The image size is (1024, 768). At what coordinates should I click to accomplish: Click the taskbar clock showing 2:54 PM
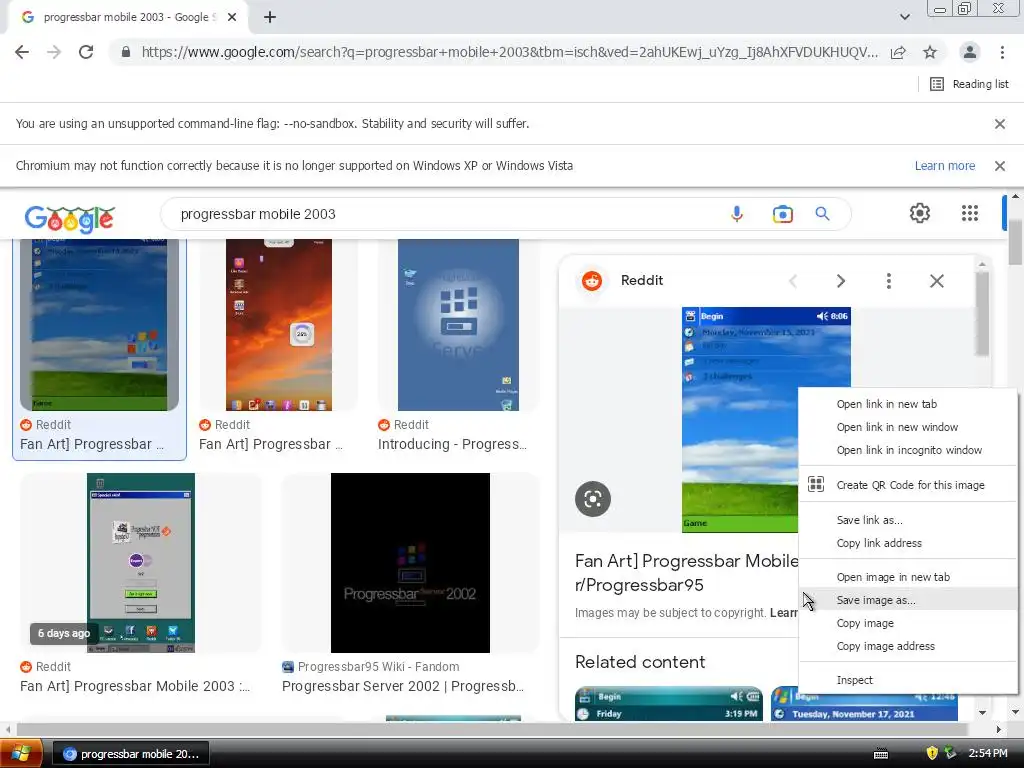click(987, 754)
